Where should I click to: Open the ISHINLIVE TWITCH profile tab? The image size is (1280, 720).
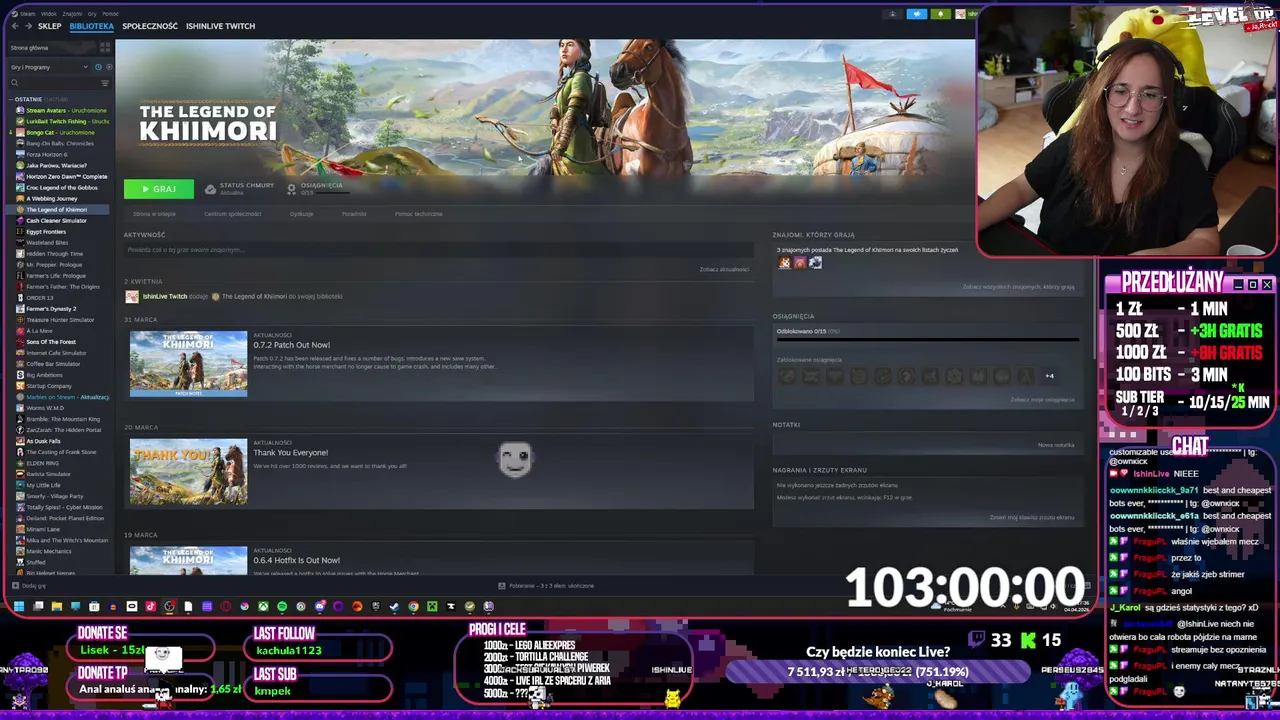[x=220, y=26]
